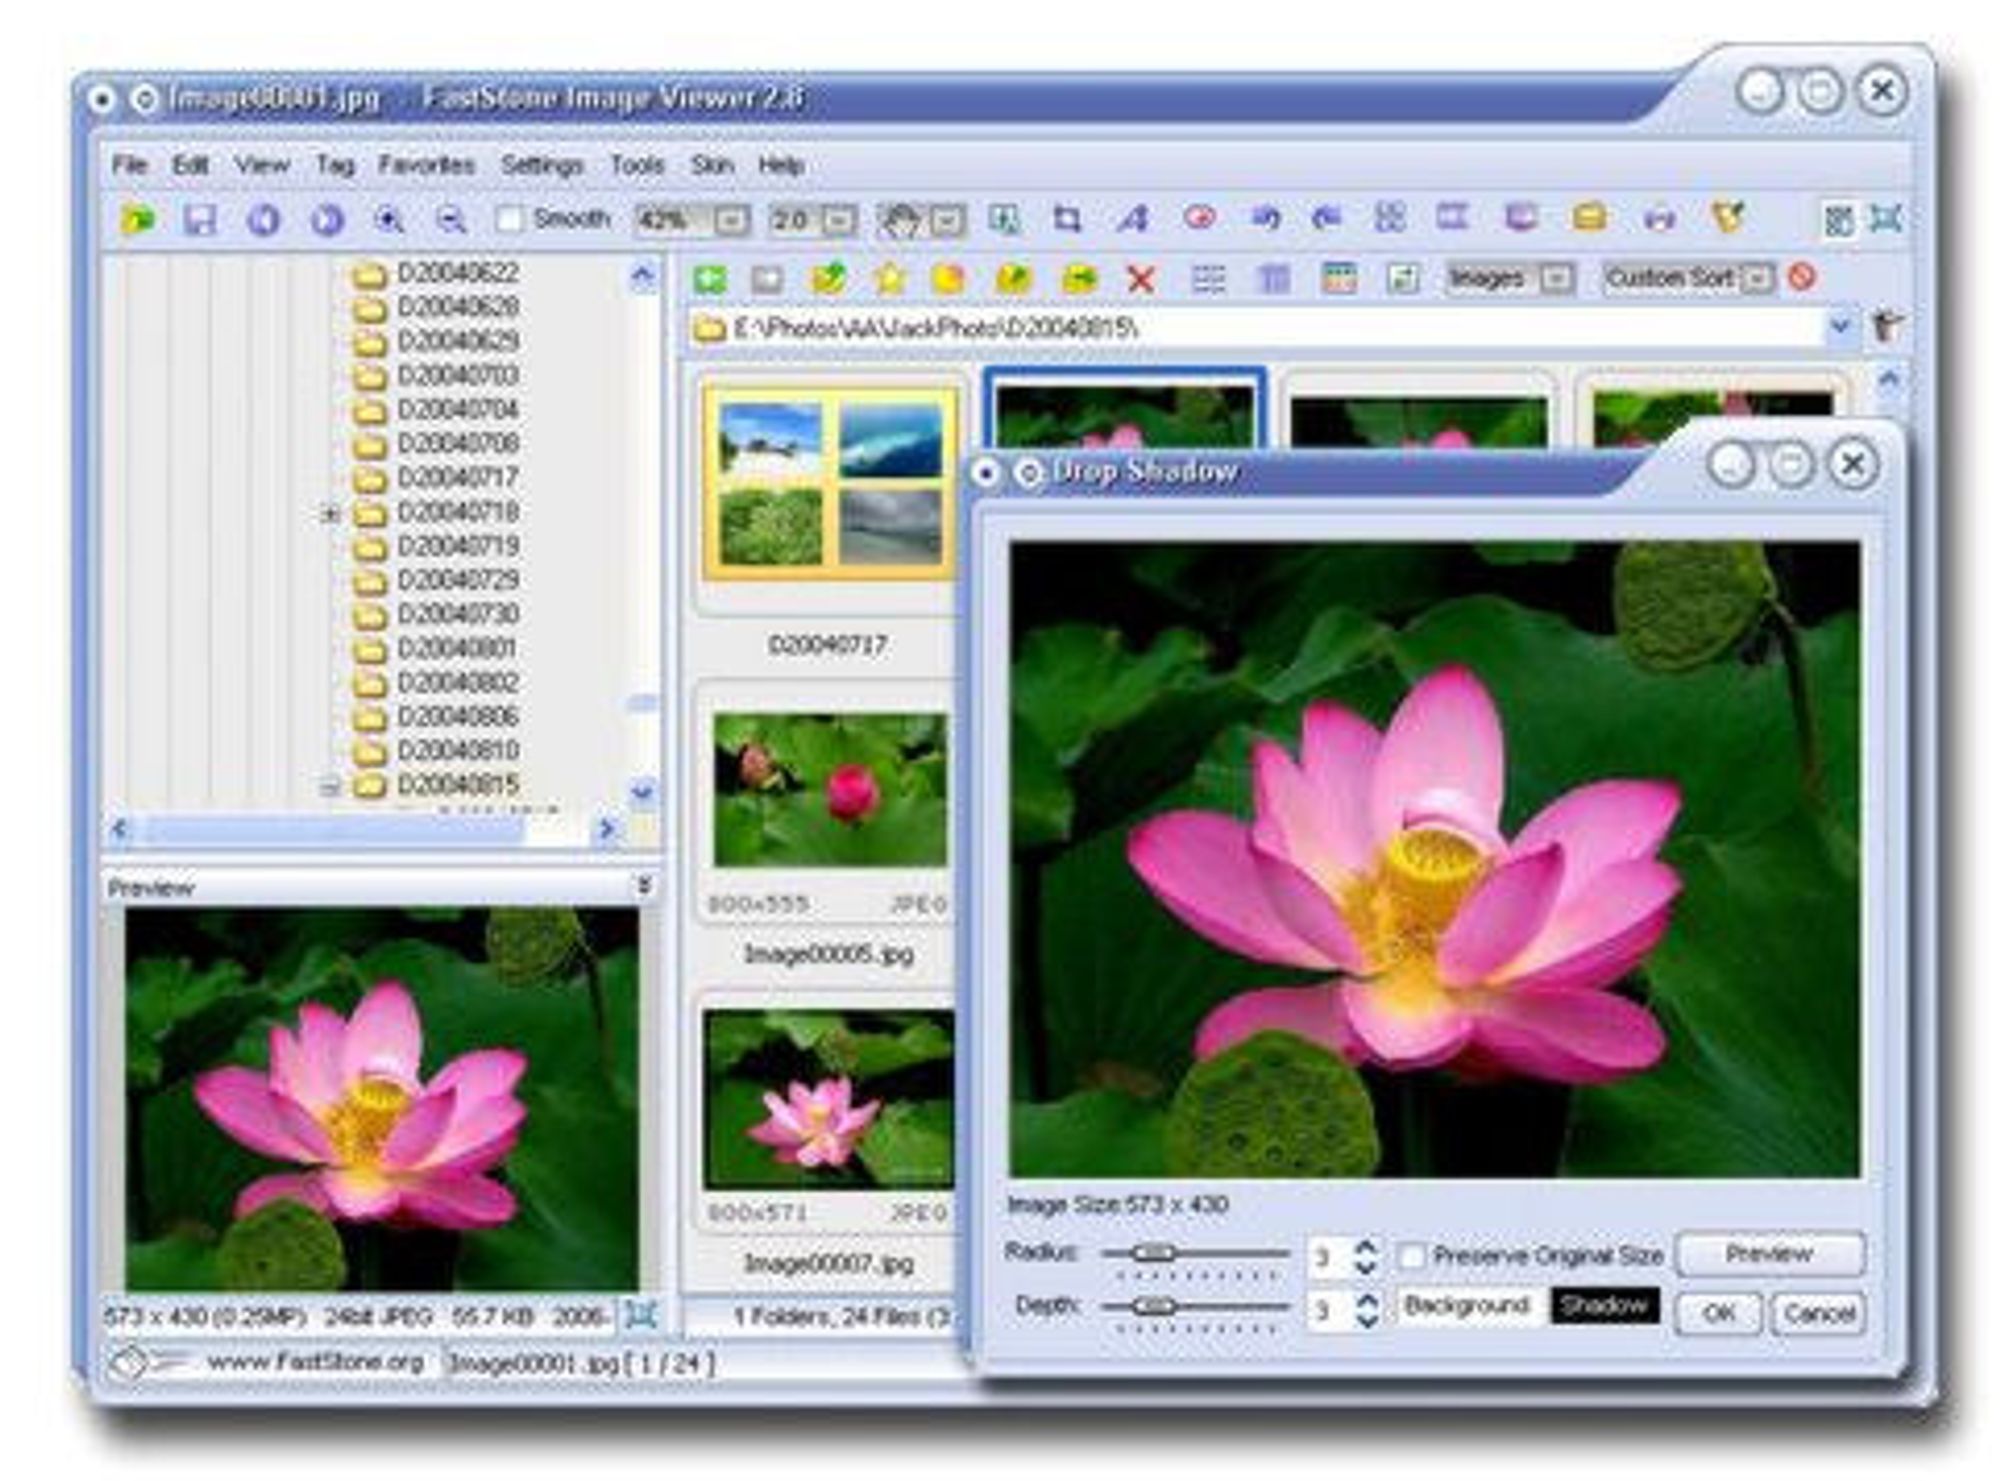Click the Zoom Out magnifier icon
The image size is (2000, 1481).
point(452,219)
